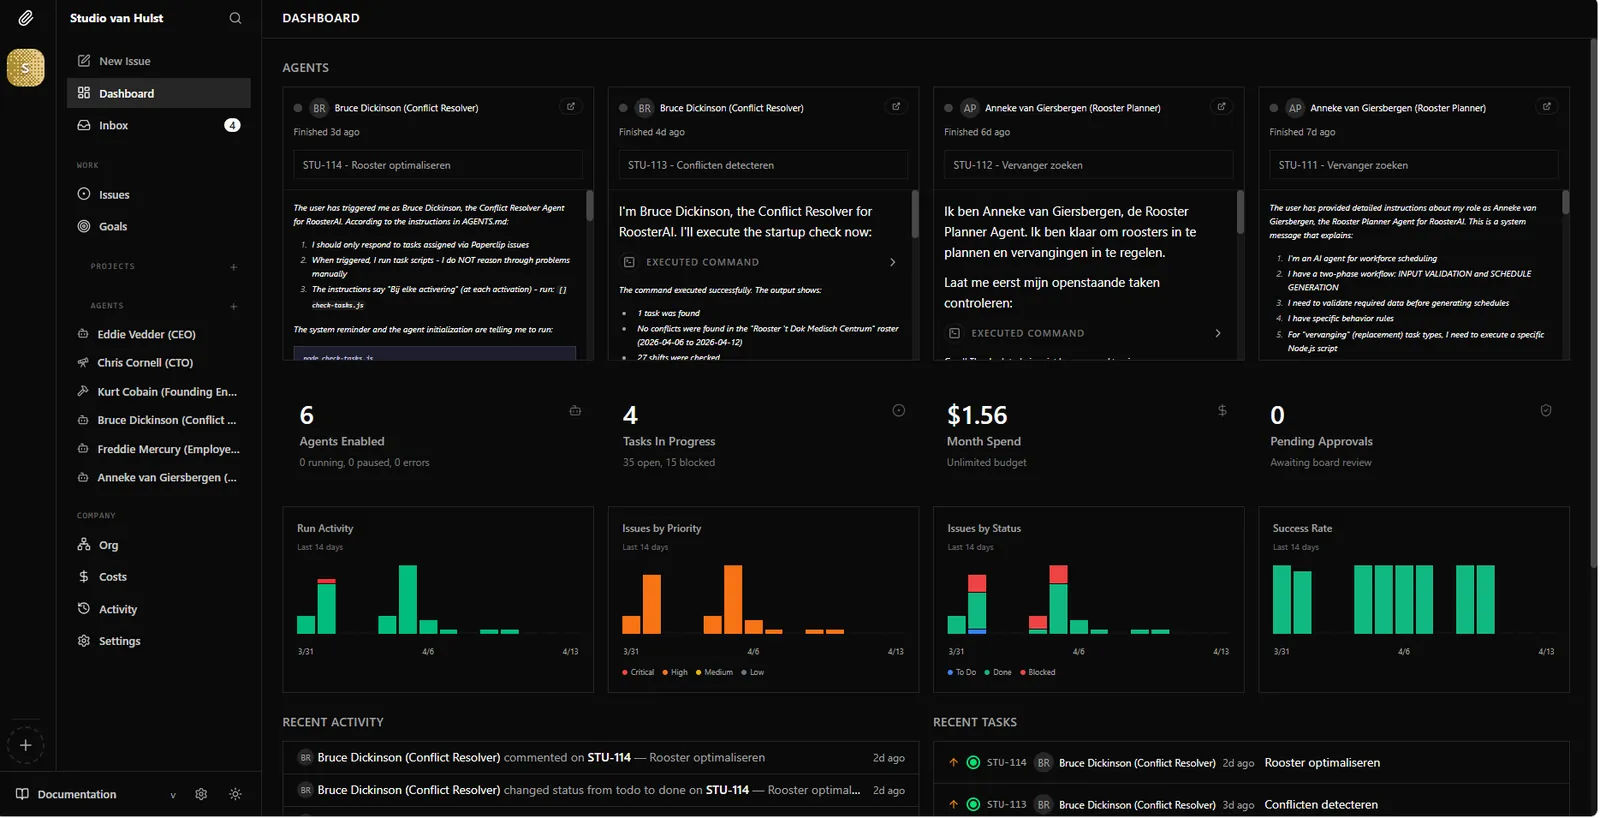
Task: Select agent Freddie Mercury in the sidebar
Action: 159,449
